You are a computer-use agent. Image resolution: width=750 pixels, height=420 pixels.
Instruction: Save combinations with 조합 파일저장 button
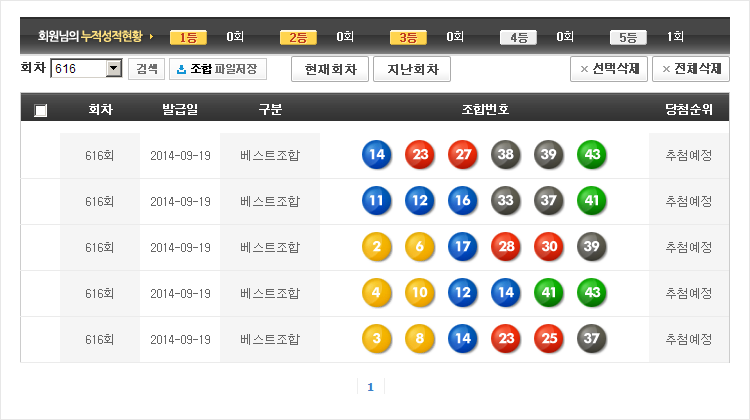tap(218, 69)
